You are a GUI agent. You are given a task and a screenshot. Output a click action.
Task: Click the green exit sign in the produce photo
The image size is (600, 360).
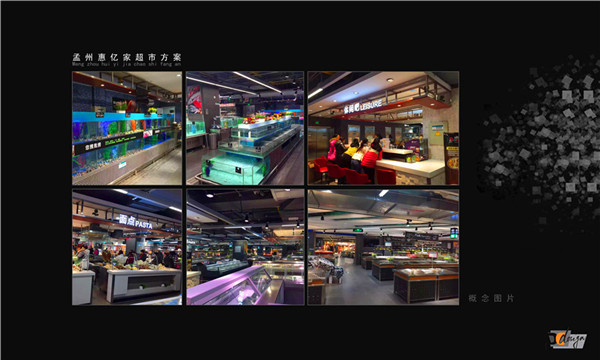click(358, 230)
